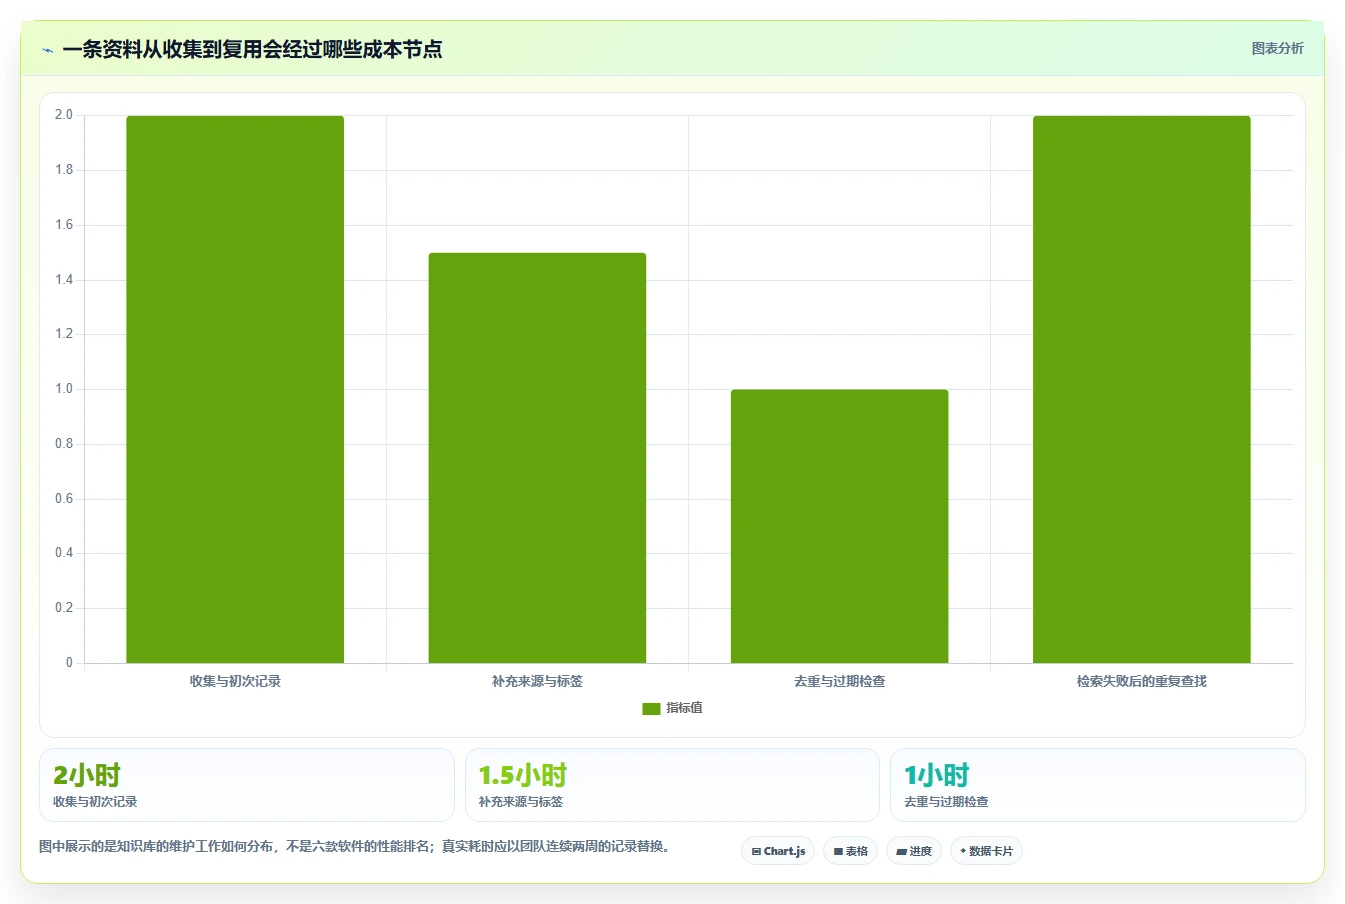The image size is (1345, 904).
Task: Click the x-axis label 补充来源与标签
Action: (537, 681)
